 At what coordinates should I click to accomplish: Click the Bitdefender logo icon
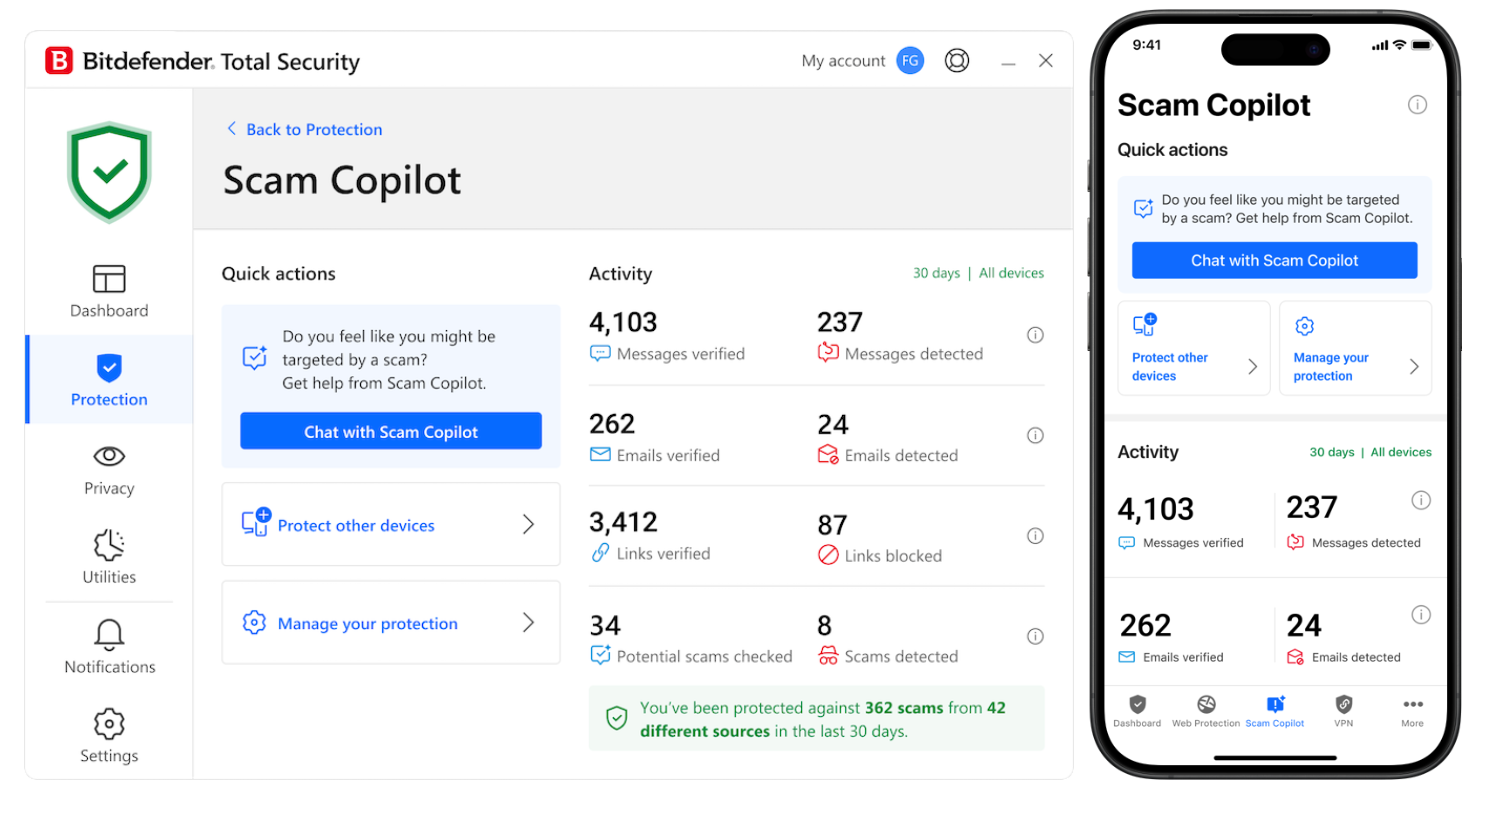pyautogui.click(x=57, y=60)
